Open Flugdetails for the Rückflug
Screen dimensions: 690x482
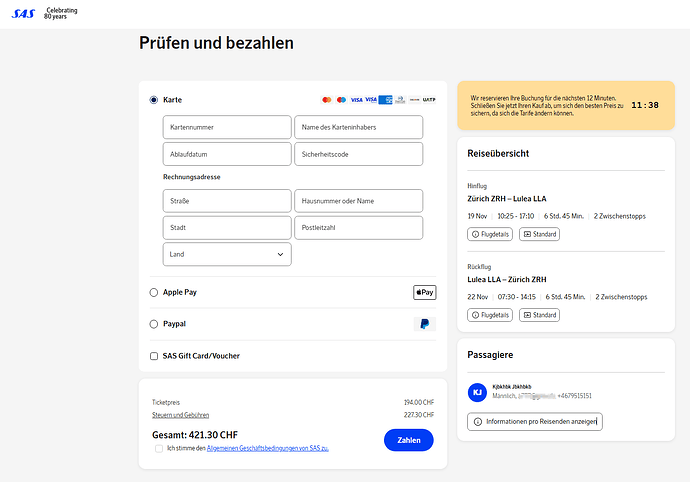490,315
